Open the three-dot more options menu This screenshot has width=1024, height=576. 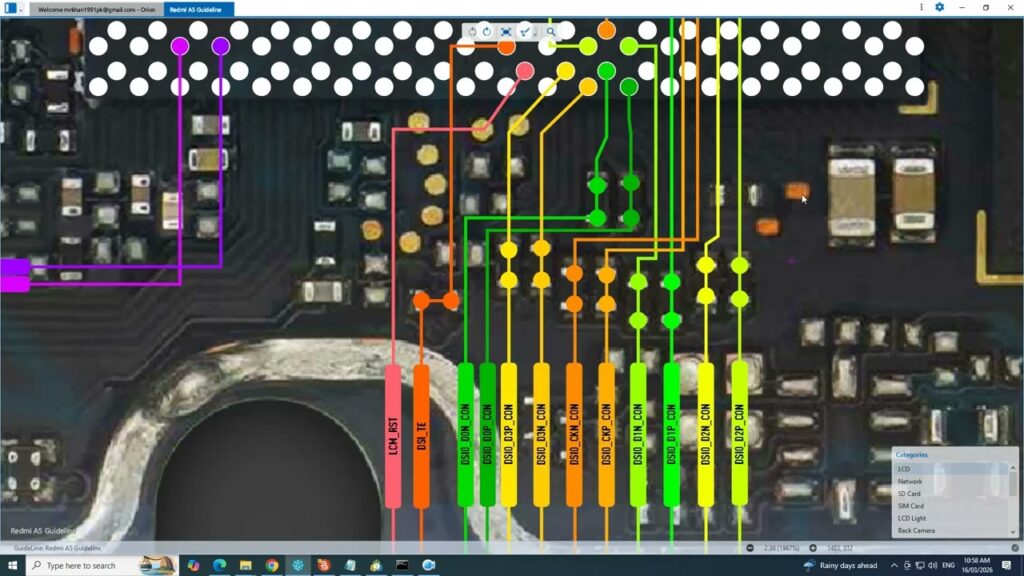coord(921,7)
